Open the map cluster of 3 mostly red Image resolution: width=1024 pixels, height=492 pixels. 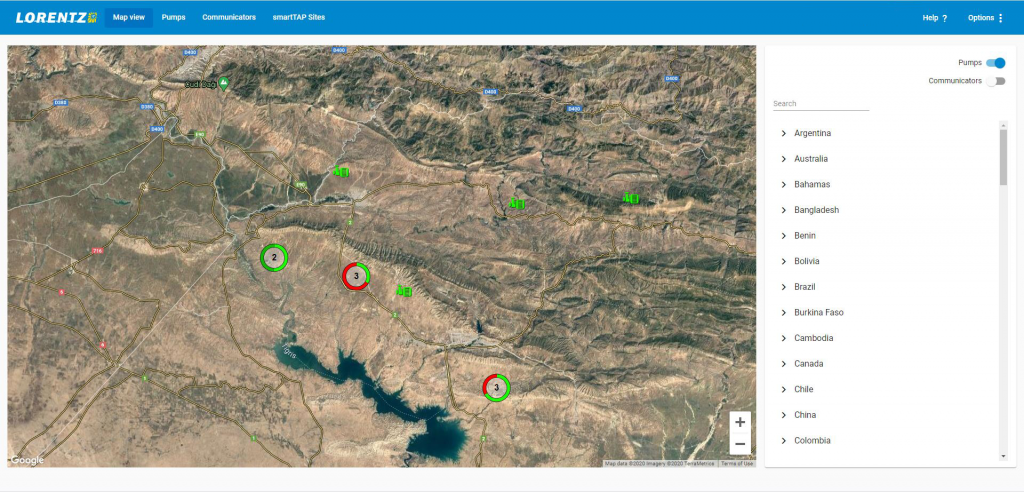pos(356,276)
